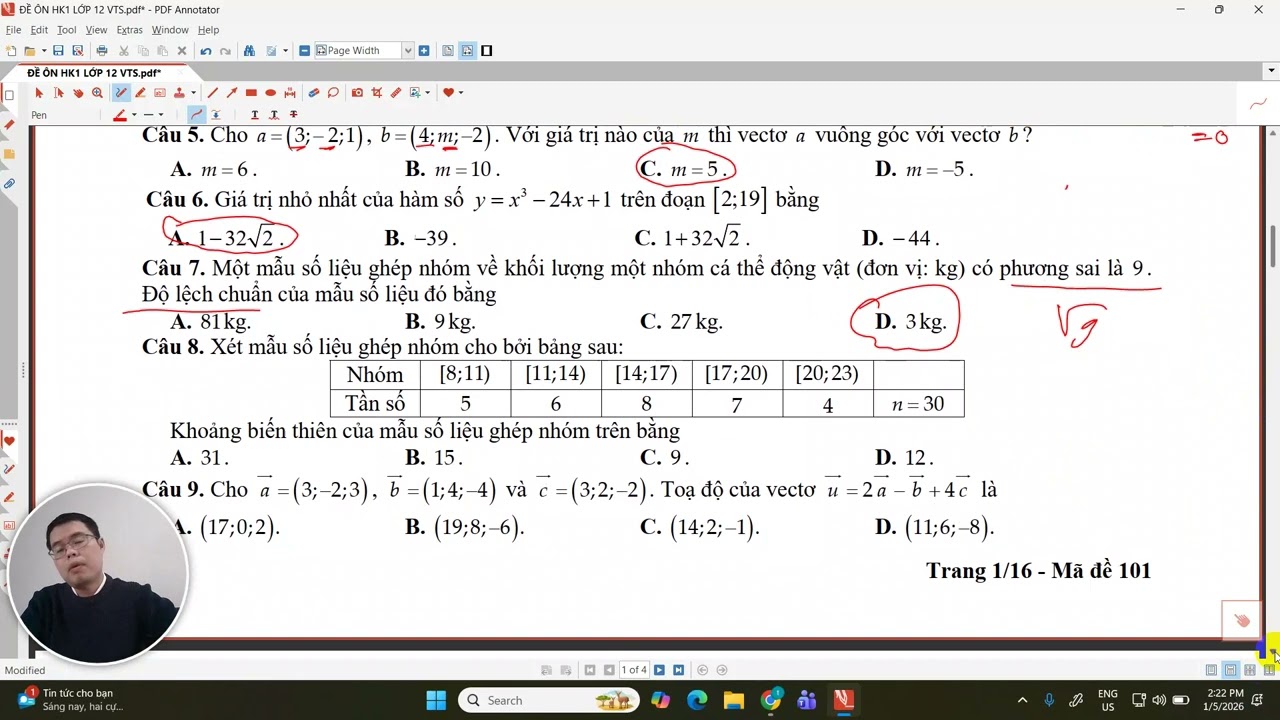This screenshot has width=1280, height=720.
Task: Switch to ĐỀ ÔN HK1 LỚP 12 VTS.pdf tab
Action: pyautogui.click(x=94, y=73)
